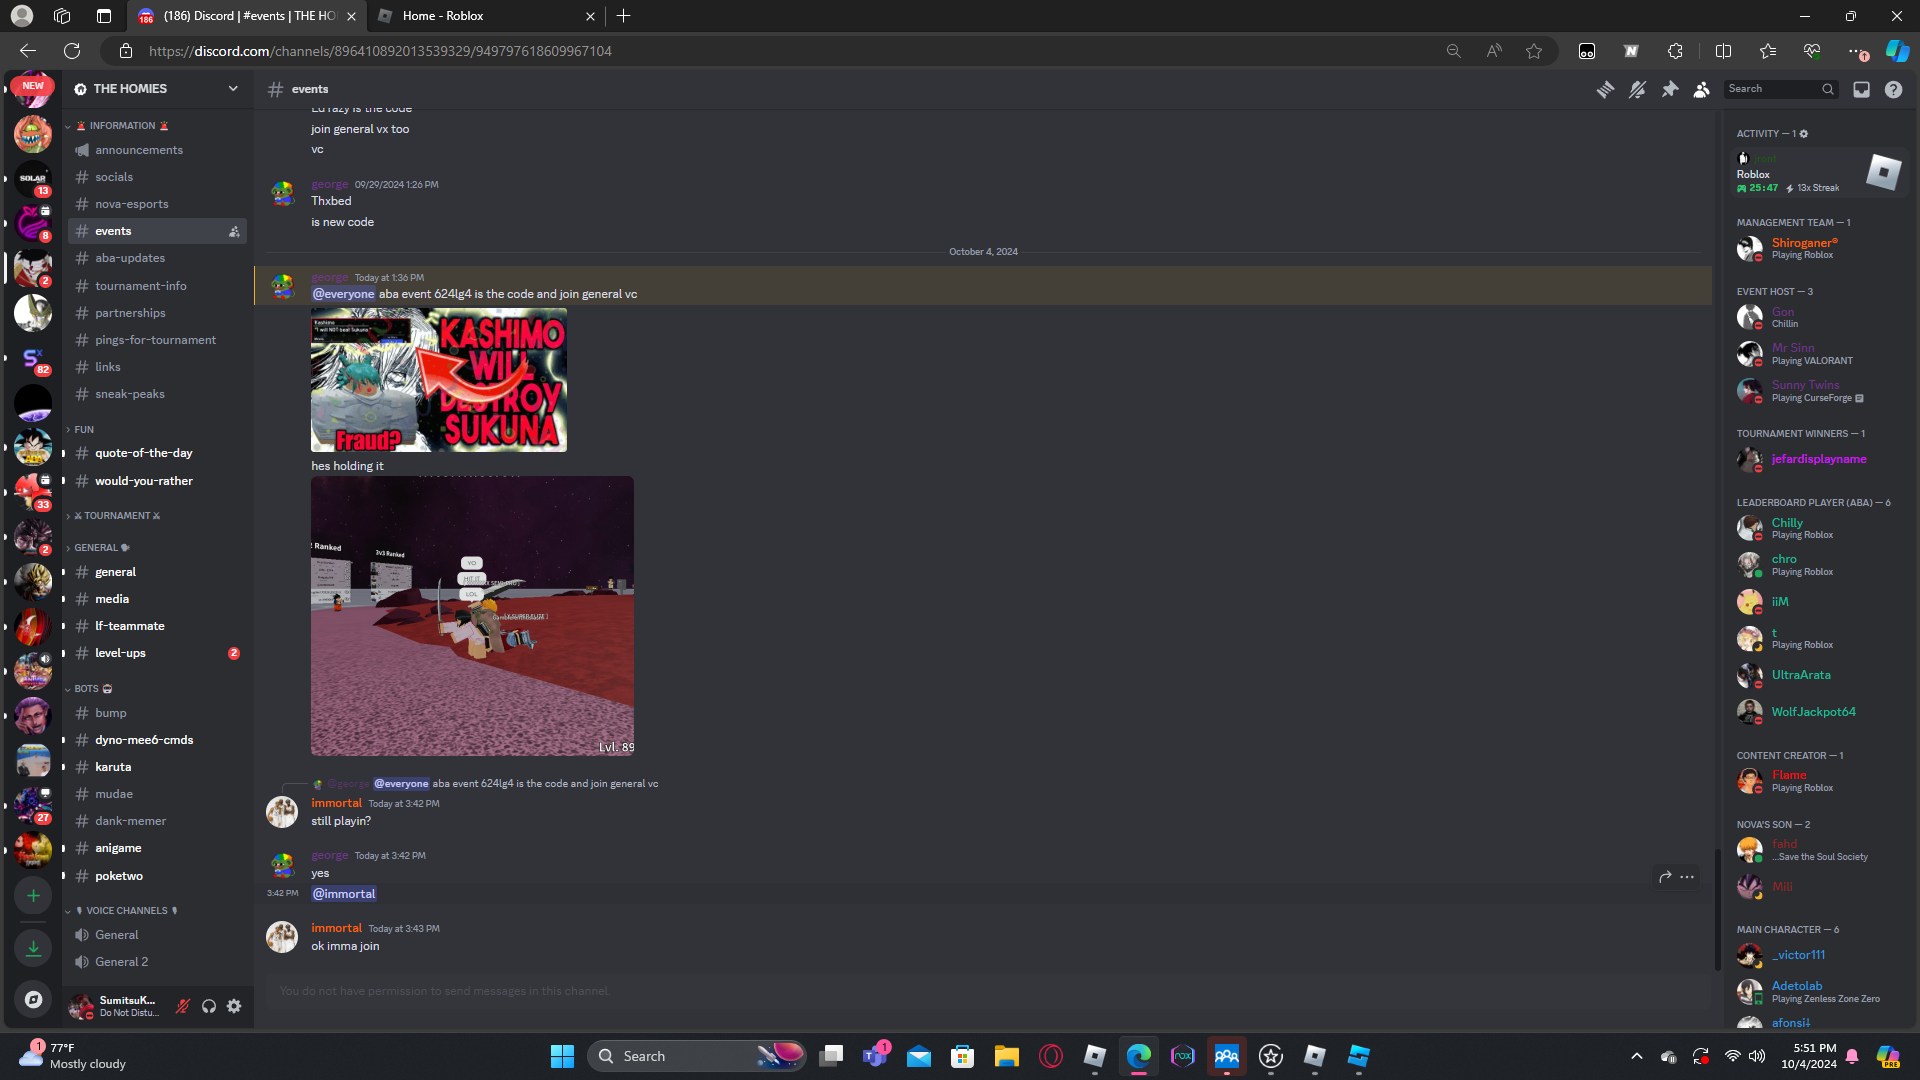Search in the Discord server search box

pyautogui.click(x=1781, y=89)
